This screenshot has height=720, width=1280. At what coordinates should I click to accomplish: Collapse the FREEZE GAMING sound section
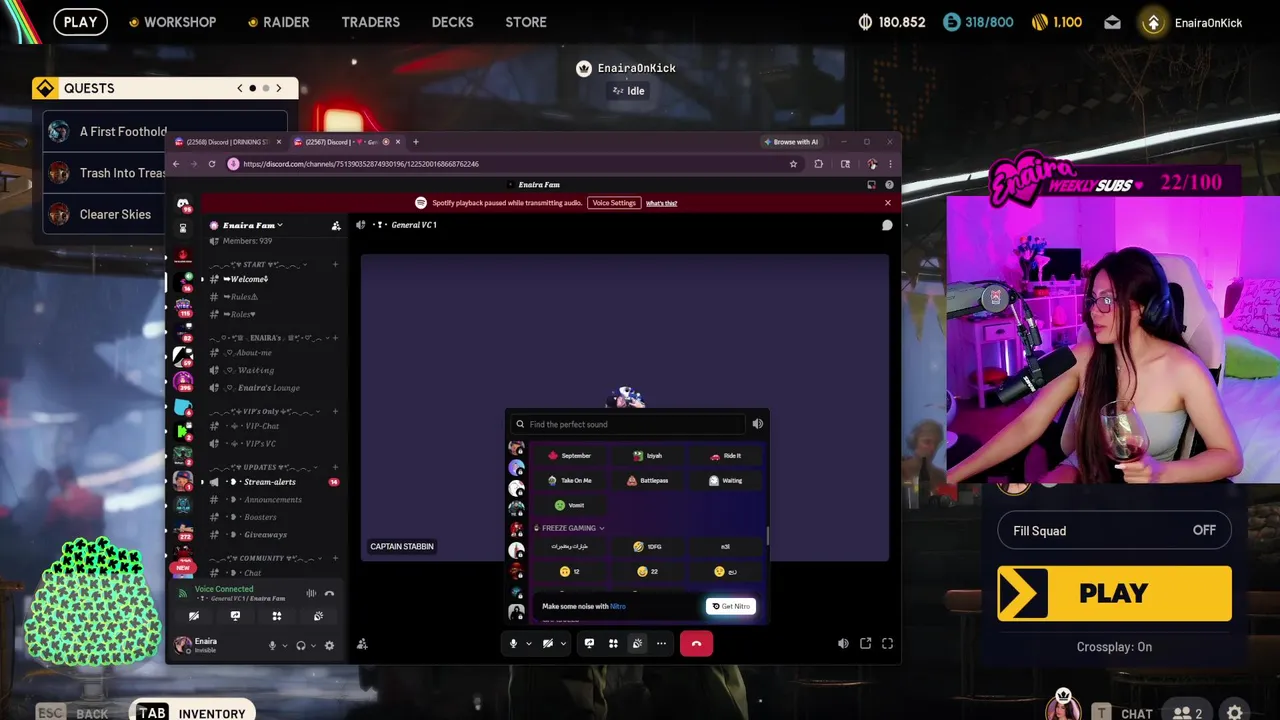pyautogui.click(x=569, y=528)
